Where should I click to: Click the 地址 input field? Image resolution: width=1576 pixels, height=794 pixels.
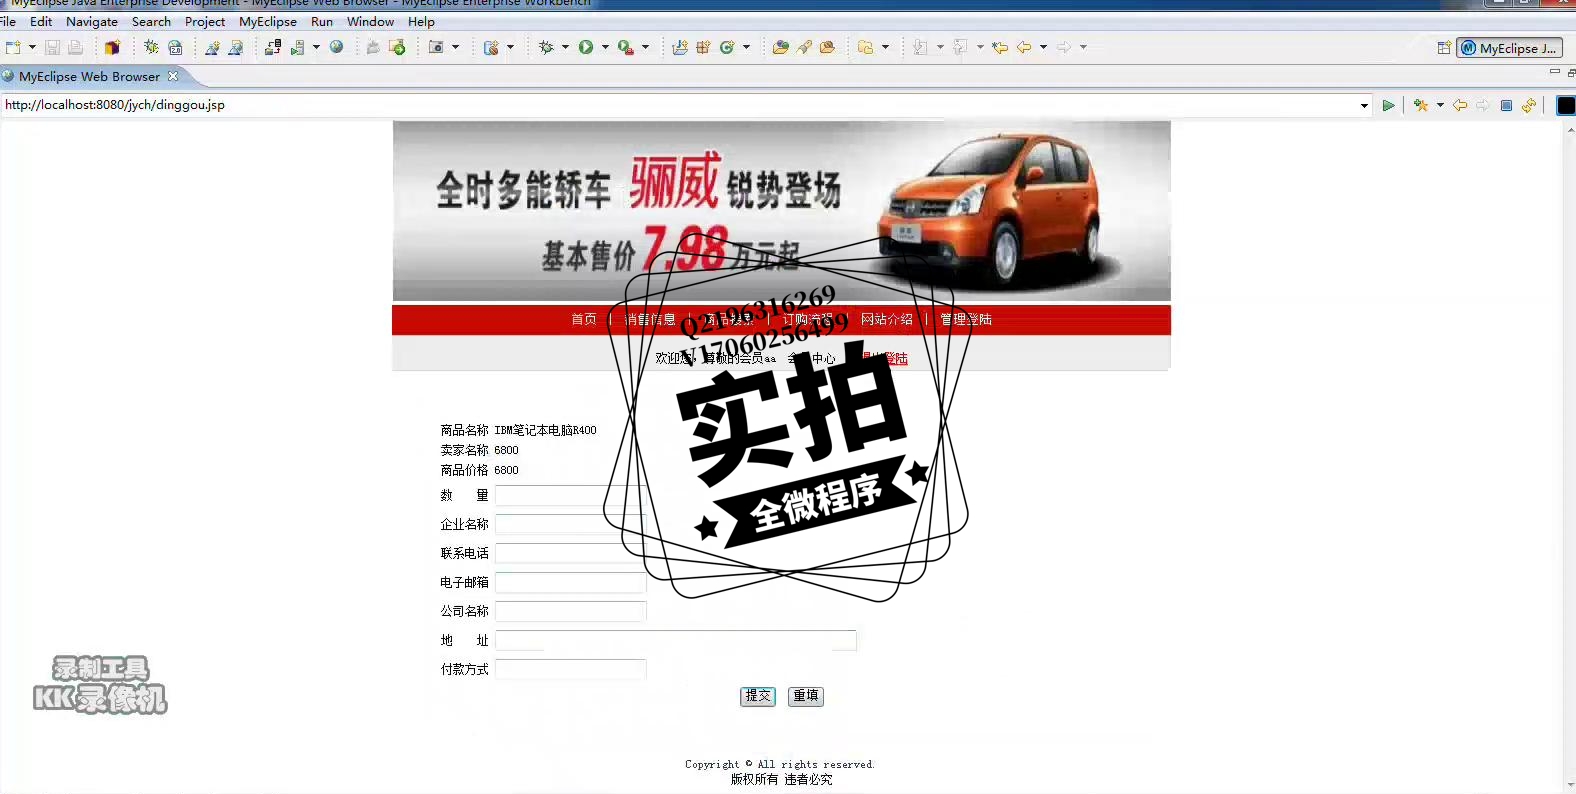[x=676, y=640]
